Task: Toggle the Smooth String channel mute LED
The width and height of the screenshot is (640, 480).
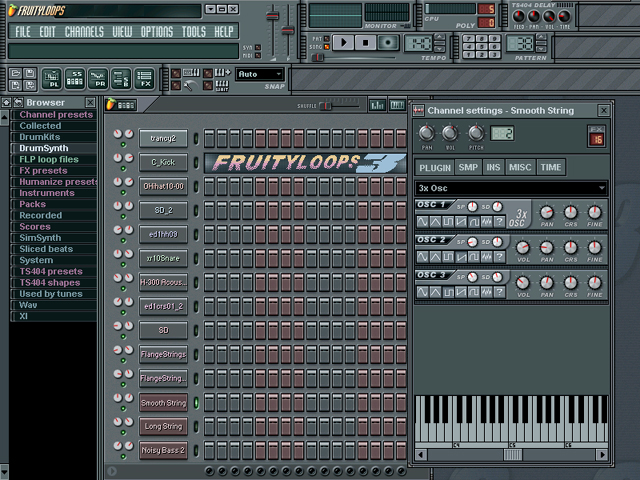Action: click(x=123, y=409)
